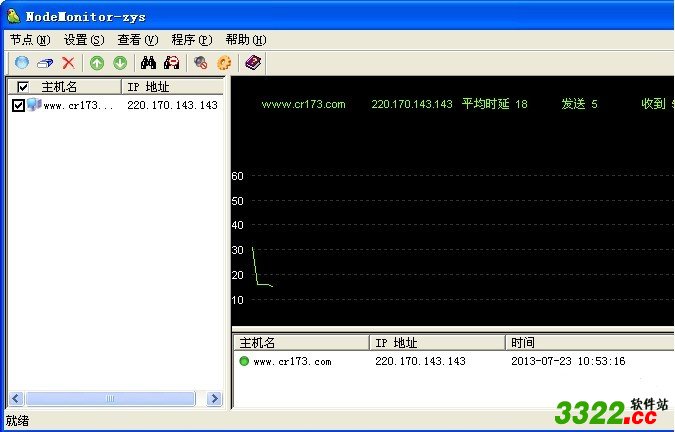Click the 就绪 status bar text
675x432 pixels.
[17, 420]
